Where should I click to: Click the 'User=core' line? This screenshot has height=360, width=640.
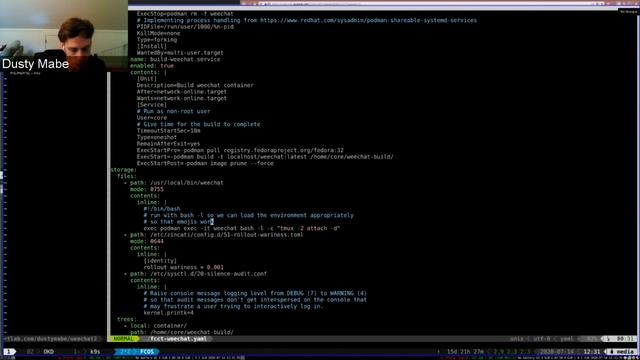(x=152, y=118)
